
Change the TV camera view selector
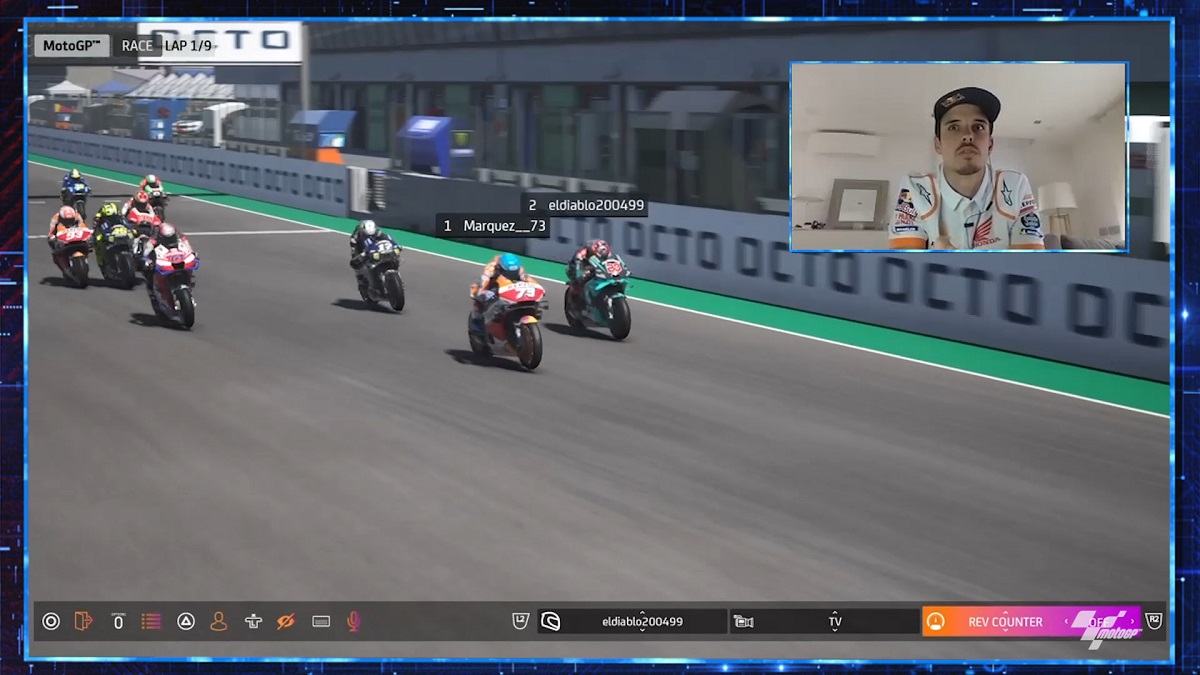click(x=825, y=621)
